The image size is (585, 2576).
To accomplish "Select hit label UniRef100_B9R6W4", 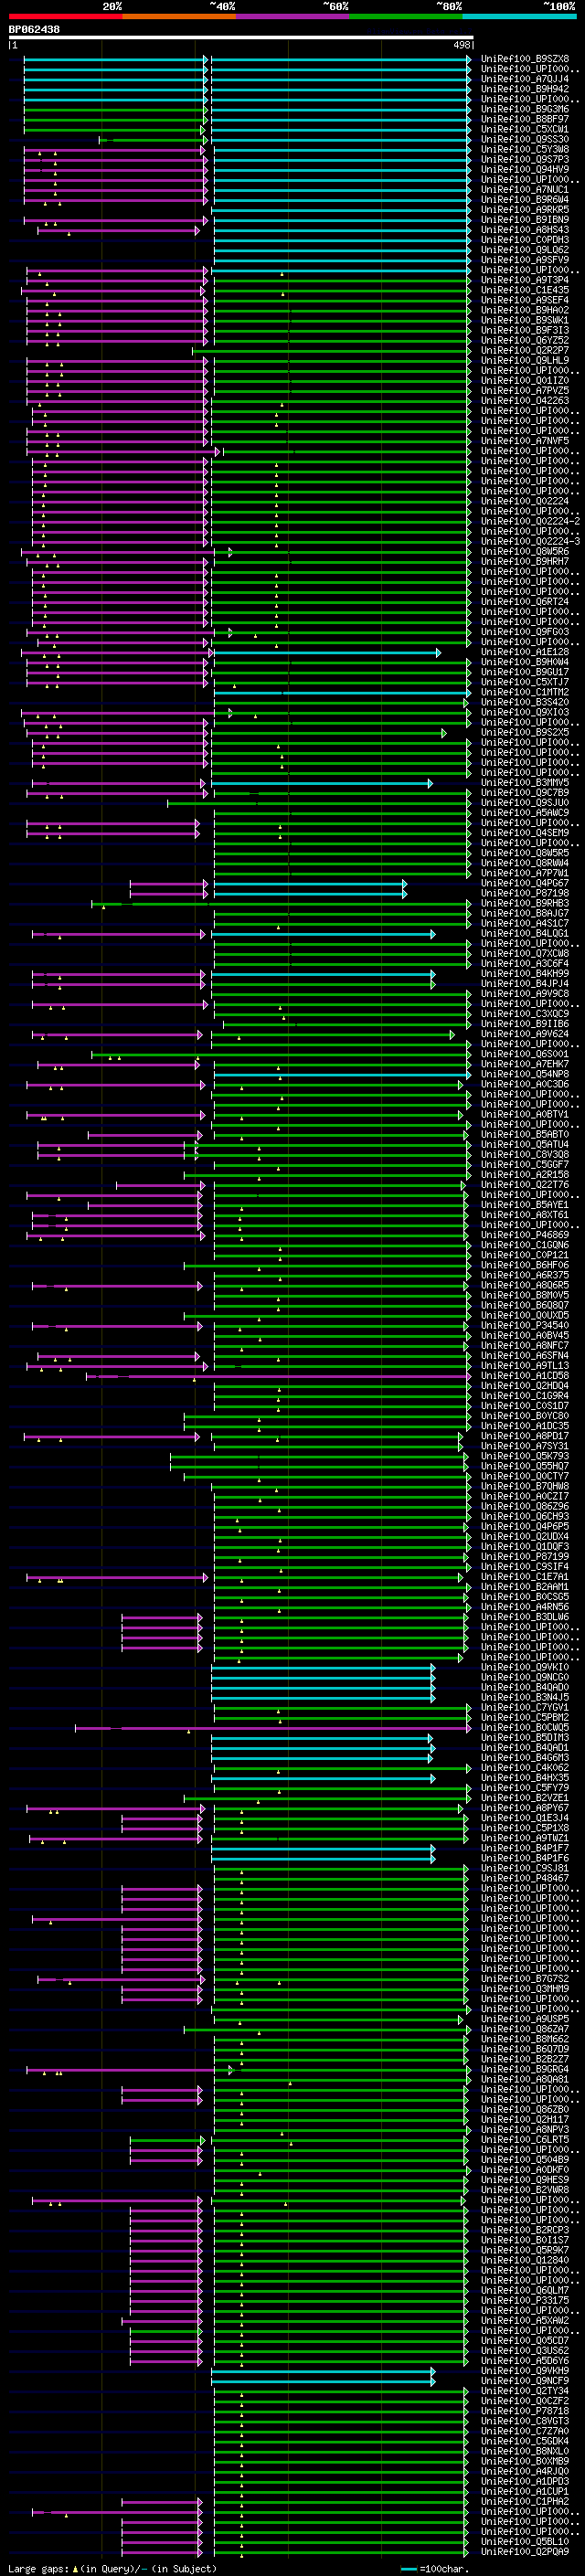I will pos(525,200).
